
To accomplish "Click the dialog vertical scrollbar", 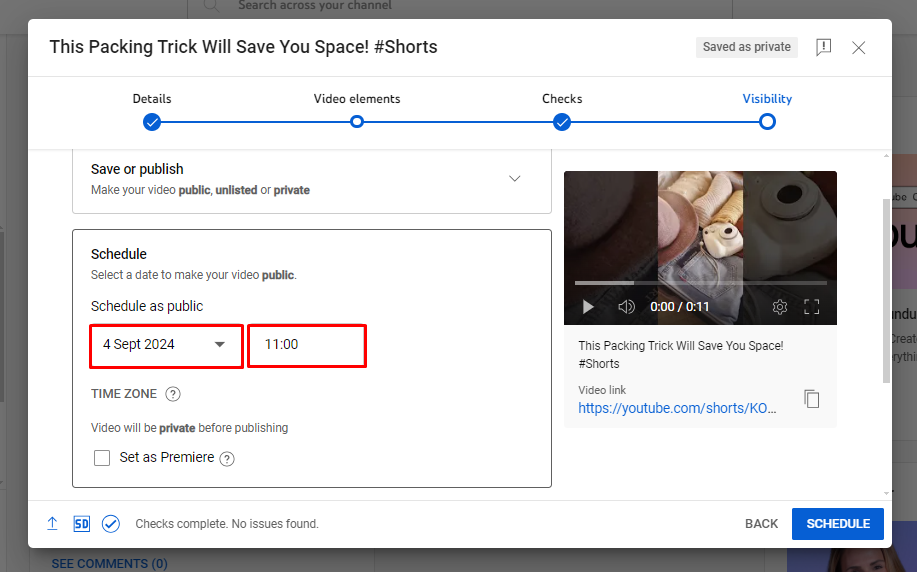I will 886,291.
